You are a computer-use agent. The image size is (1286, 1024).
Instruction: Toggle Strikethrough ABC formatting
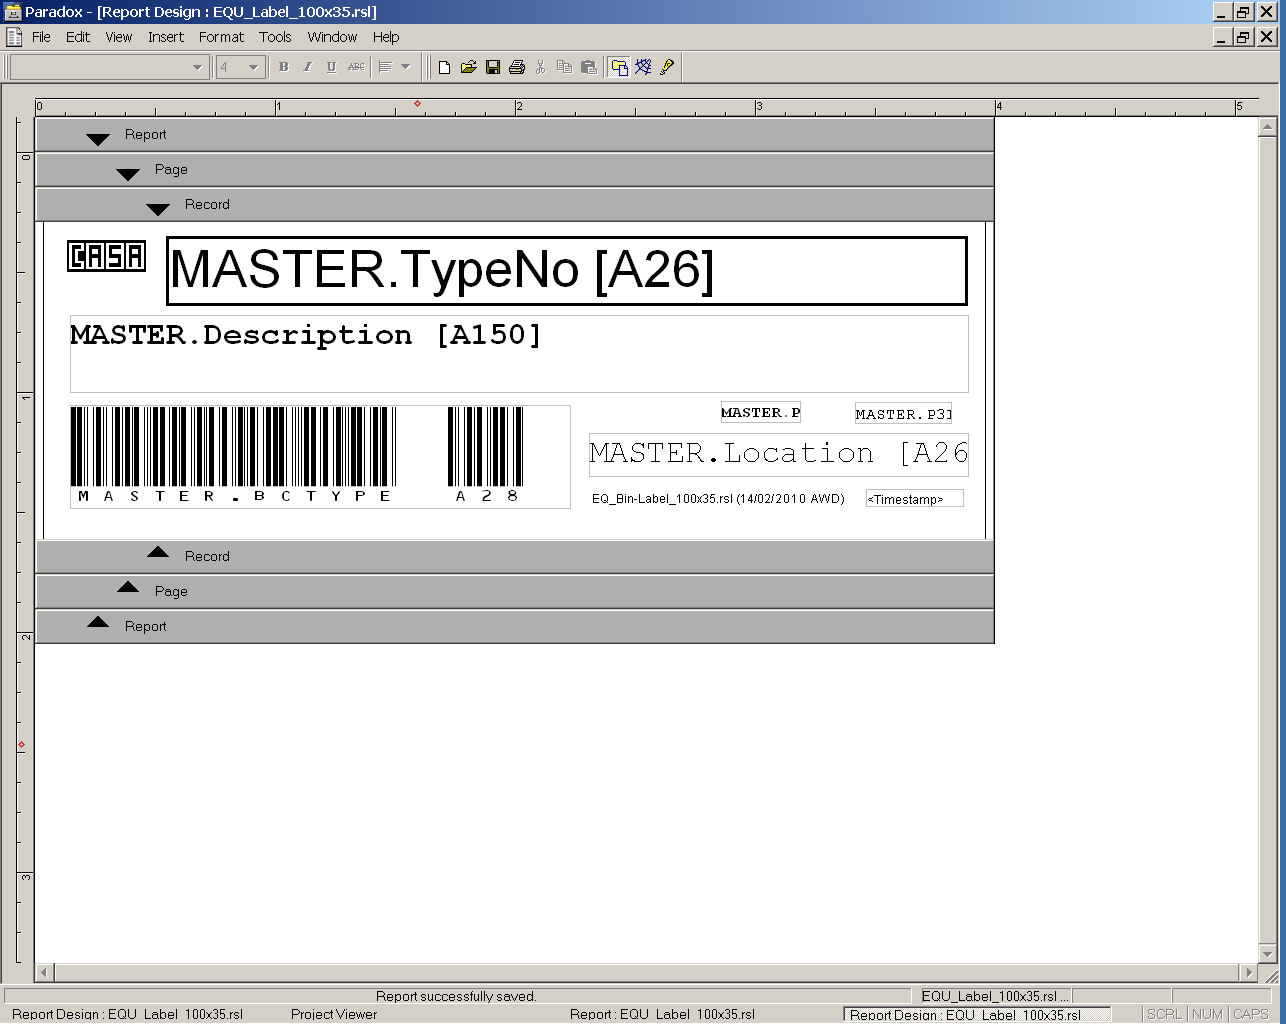click(x=356, y=67)
